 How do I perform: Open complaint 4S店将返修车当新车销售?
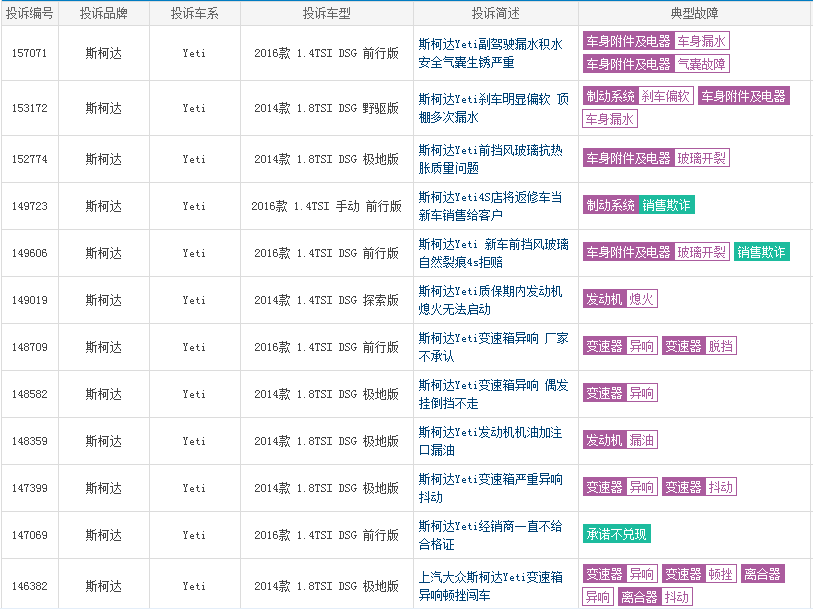tap(490, 206)
